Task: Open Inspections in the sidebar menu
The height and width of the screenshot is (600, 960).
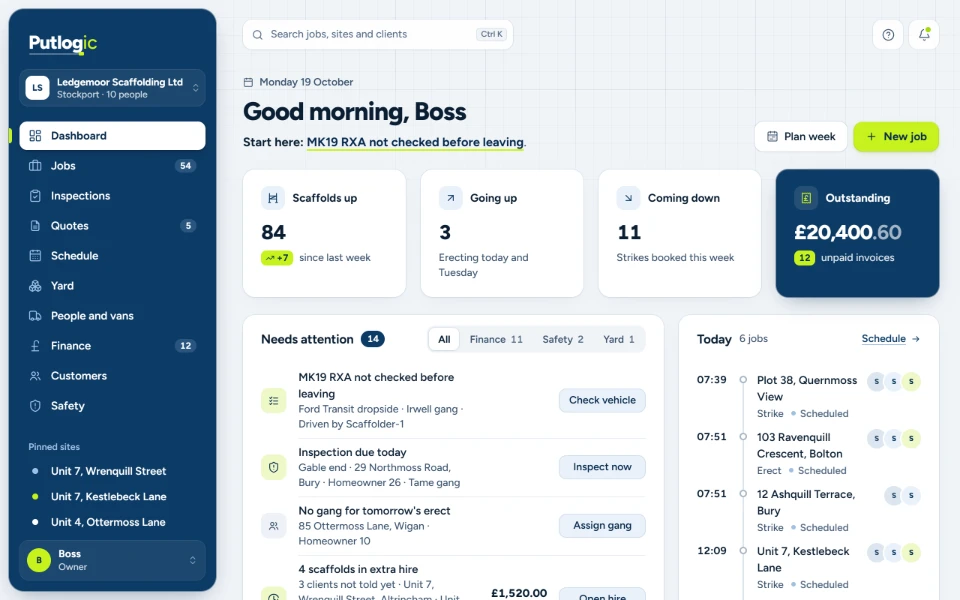Action: coord(113,196)
